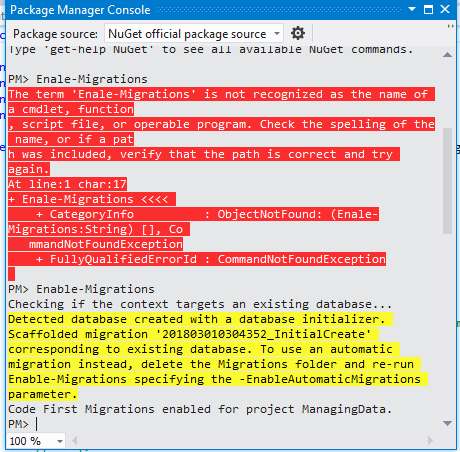Open NuGet settings via the gear icon
The height and width of the screenshot is (452, 460).
298,33
